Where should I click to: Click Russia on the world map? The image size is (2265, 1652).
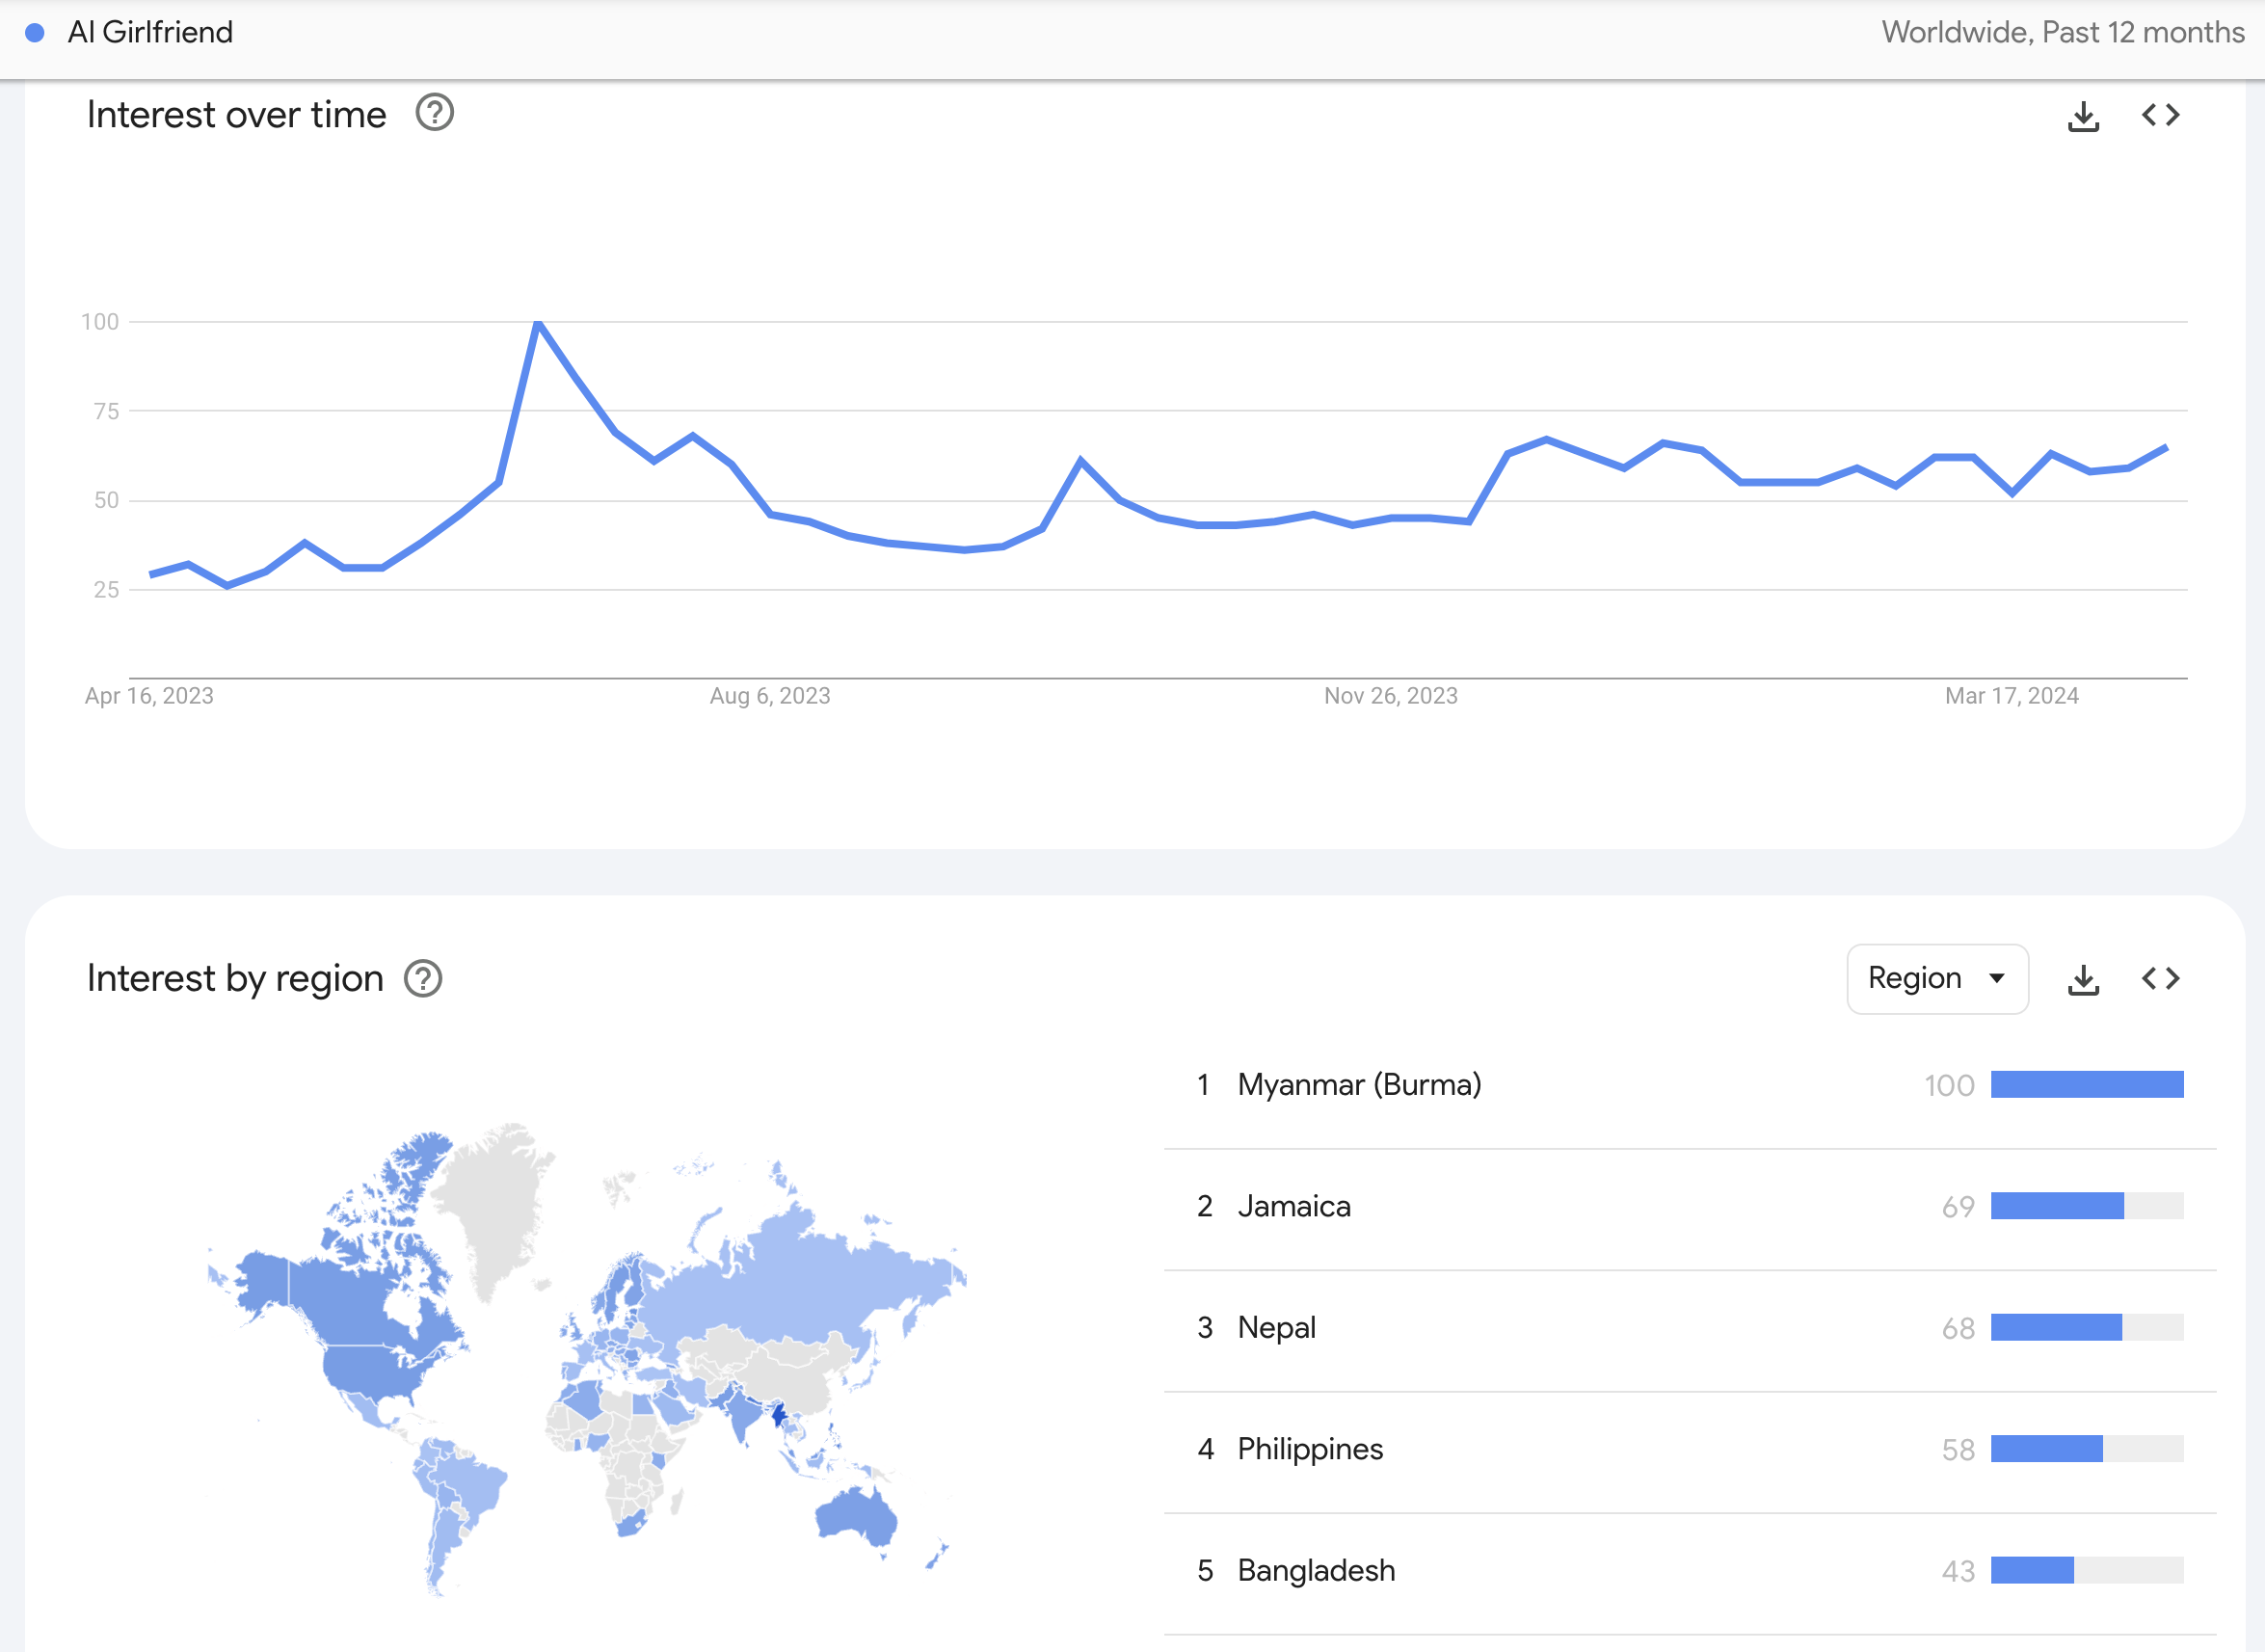(x=800, y=1280)
